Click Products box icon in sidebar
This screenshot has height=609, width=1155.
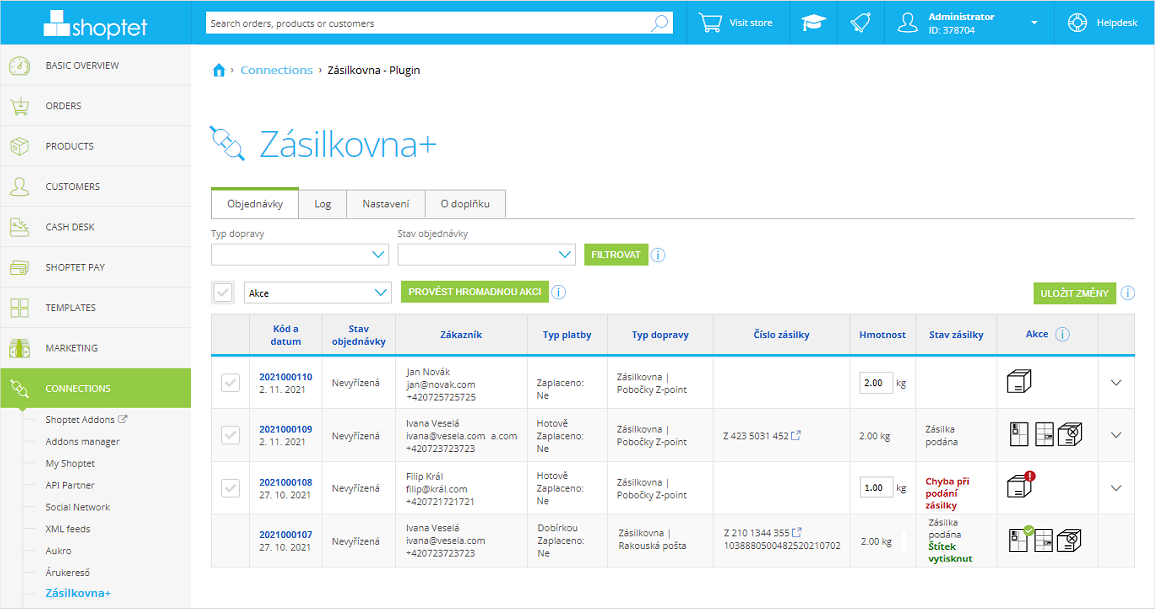pyautogui.click(x=20, y=147)
